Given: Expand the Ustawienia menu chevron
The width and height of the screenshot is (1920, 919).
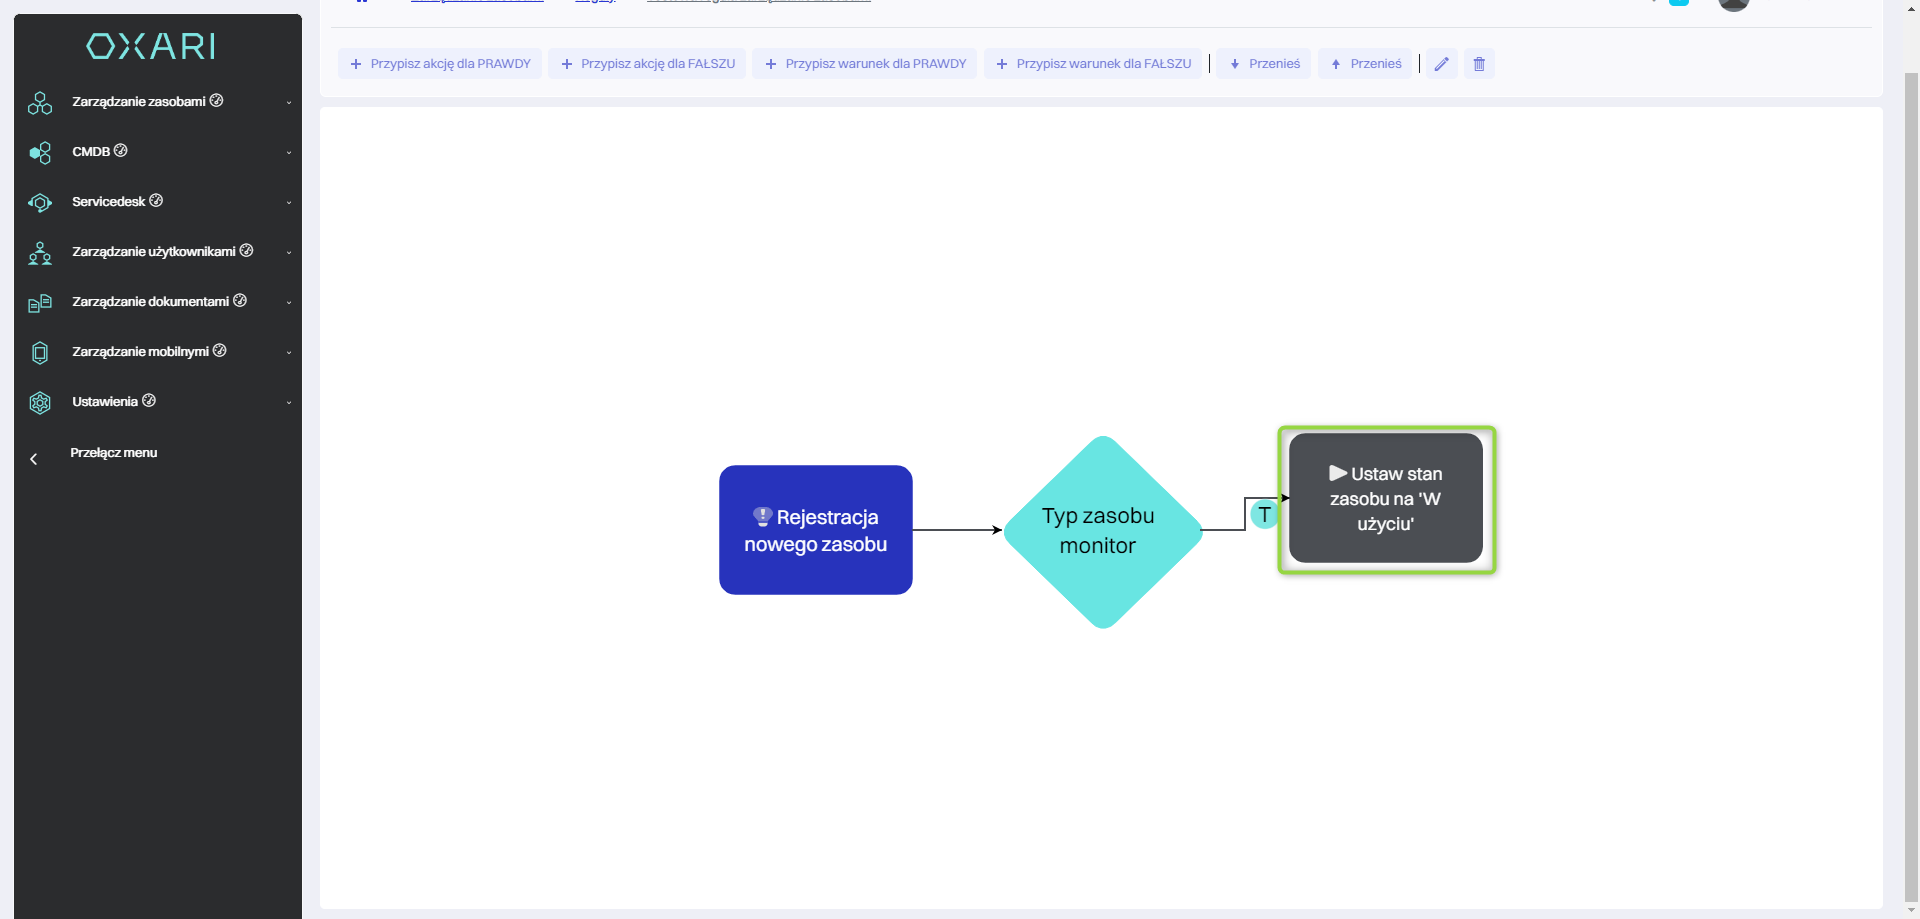Looking at the screenshot, I should 289,402.
